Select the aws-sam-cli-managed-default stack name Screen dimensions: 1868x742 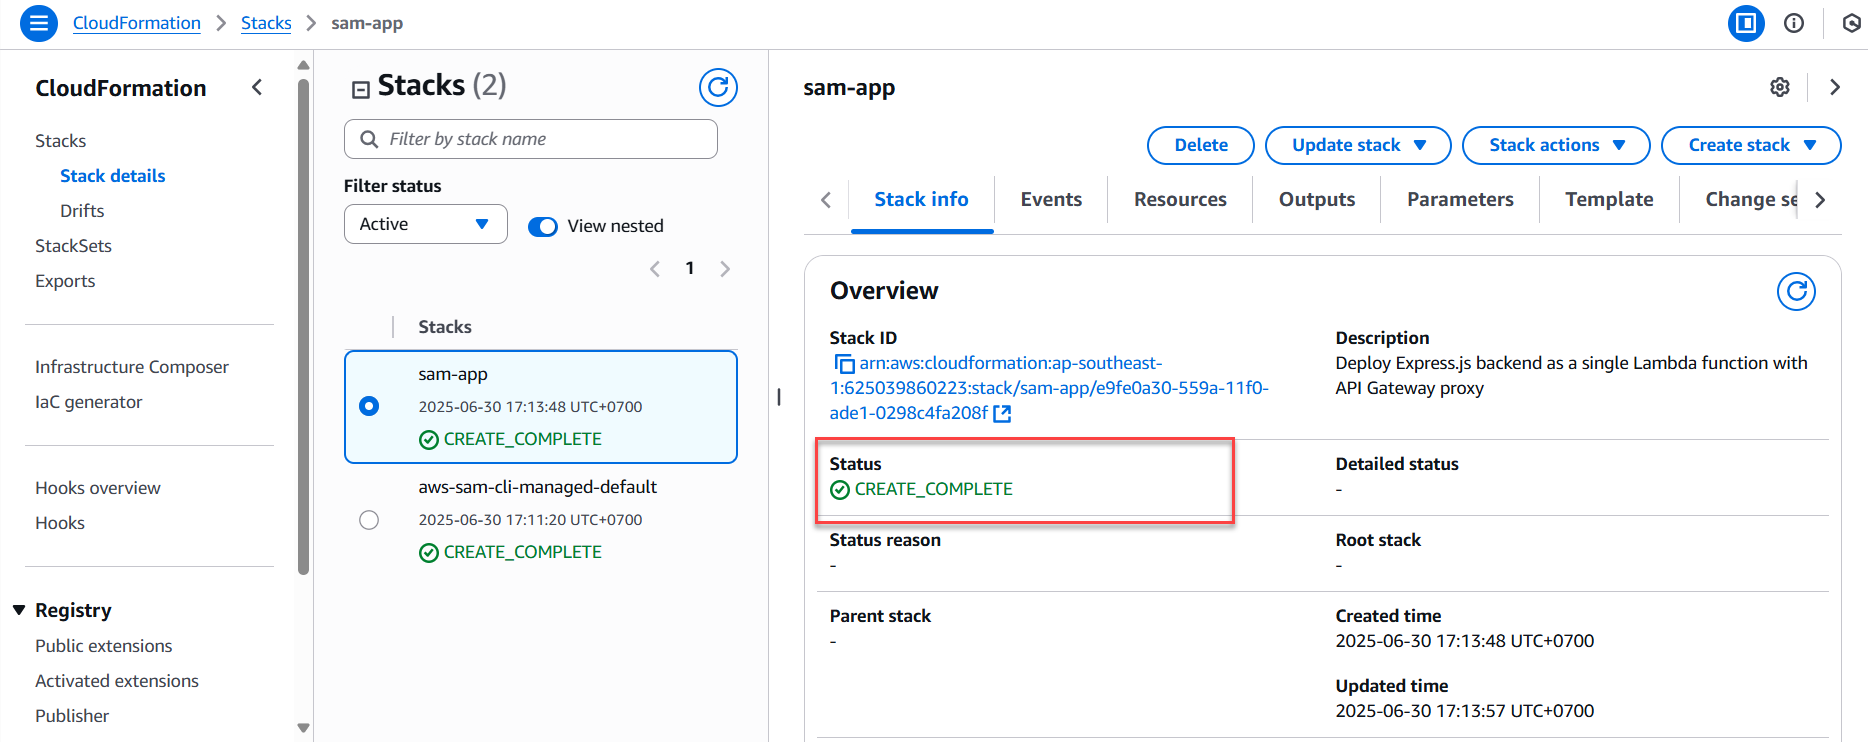click(538, 487)
